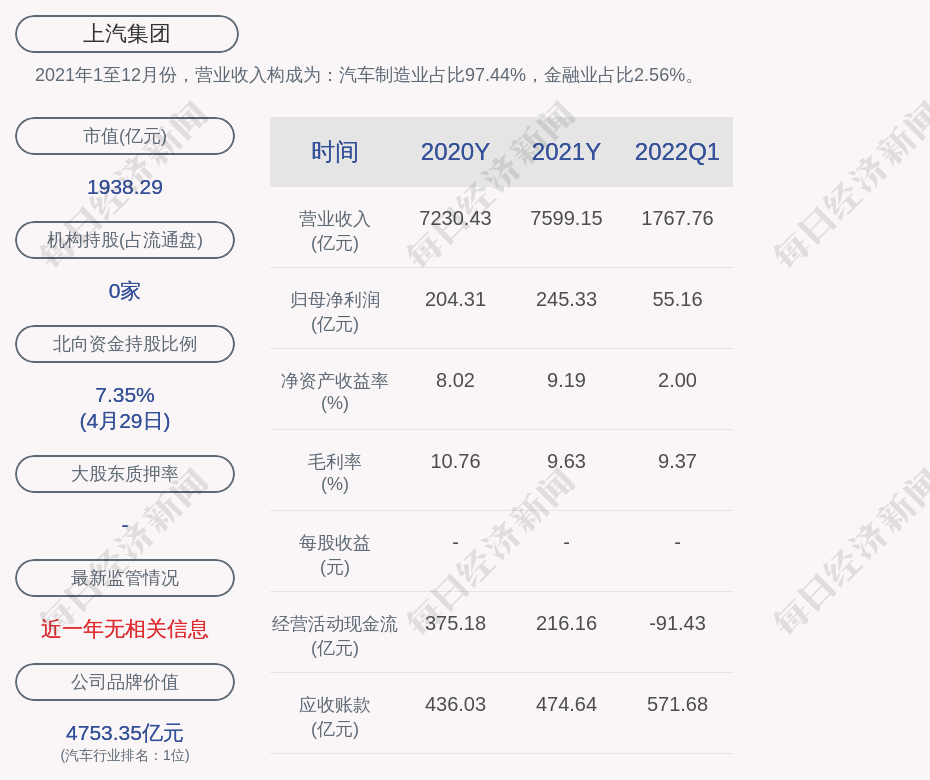Click the 2021年1至12月份 revenue composition sentence
930x780 pixels.
(x=367, y=75)
